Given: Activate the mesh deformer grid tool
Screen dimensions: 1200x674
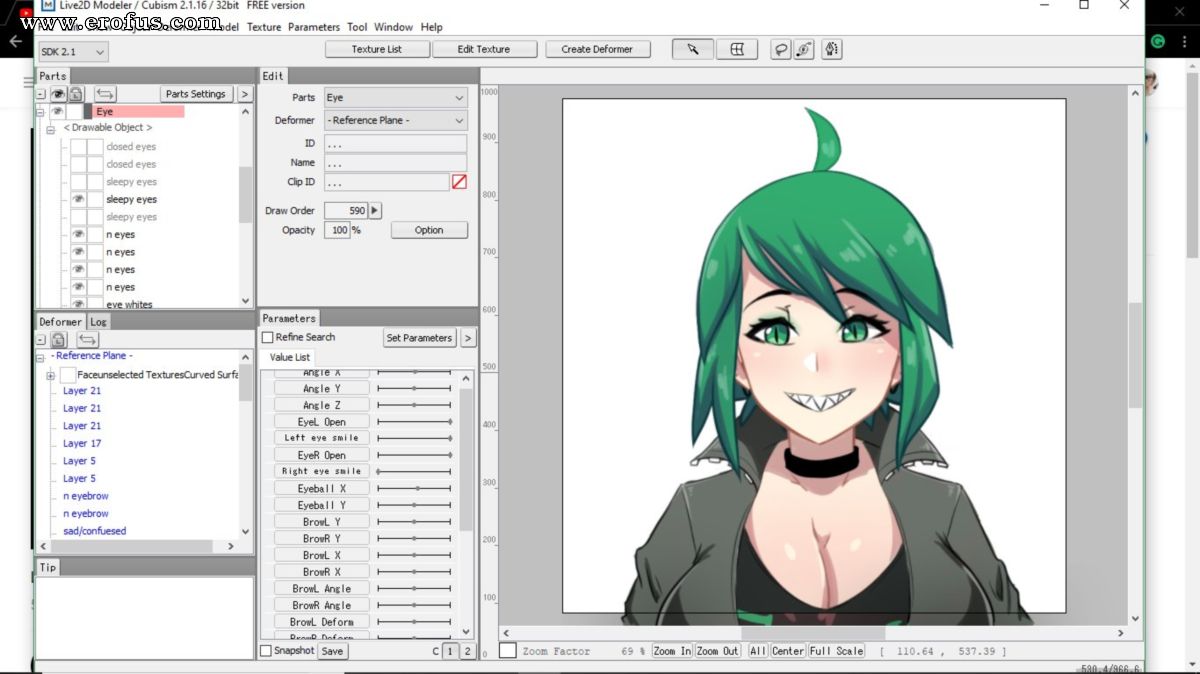Looking at the screenshot, I should pos(737,49).
